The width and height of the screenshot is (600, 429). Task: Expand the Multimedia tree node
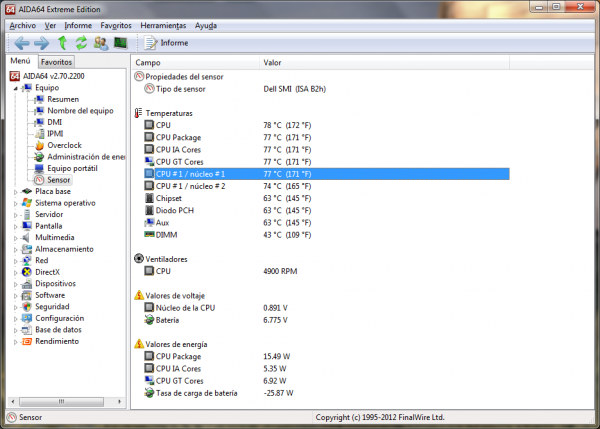[x=15, y=238]
